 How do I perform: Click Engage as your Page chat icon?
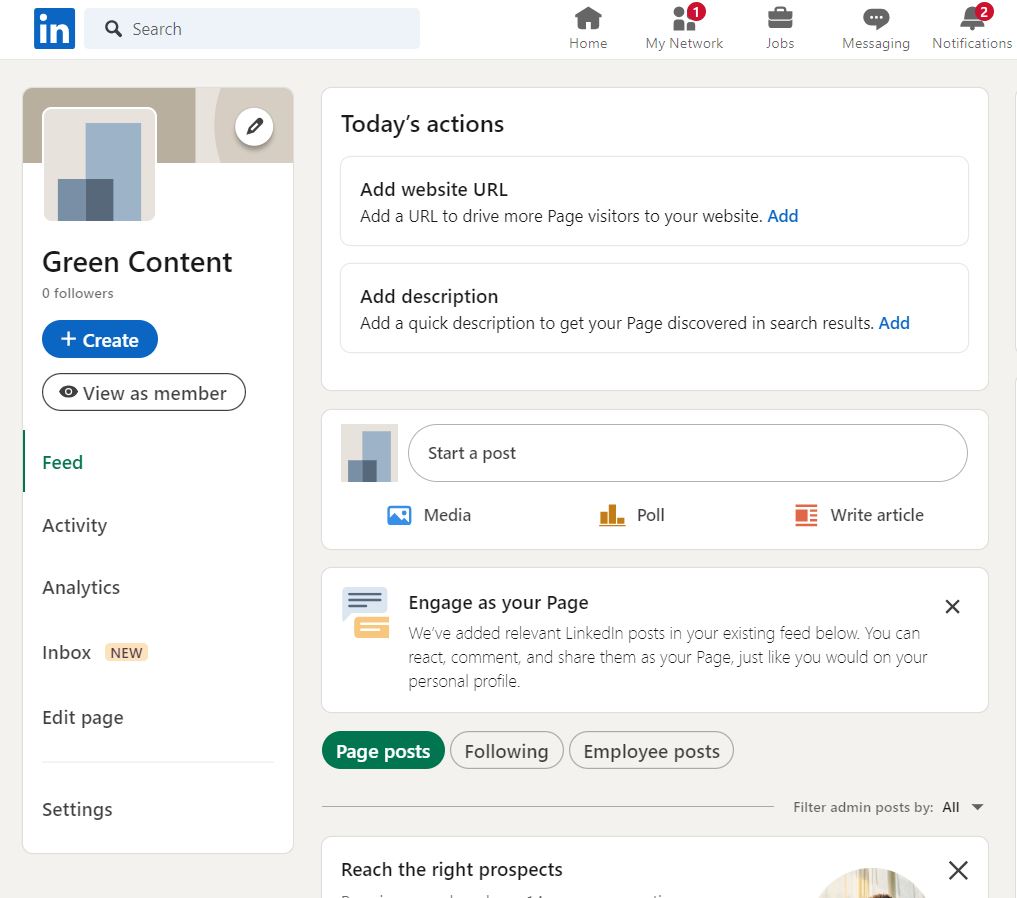click(366, 613)
